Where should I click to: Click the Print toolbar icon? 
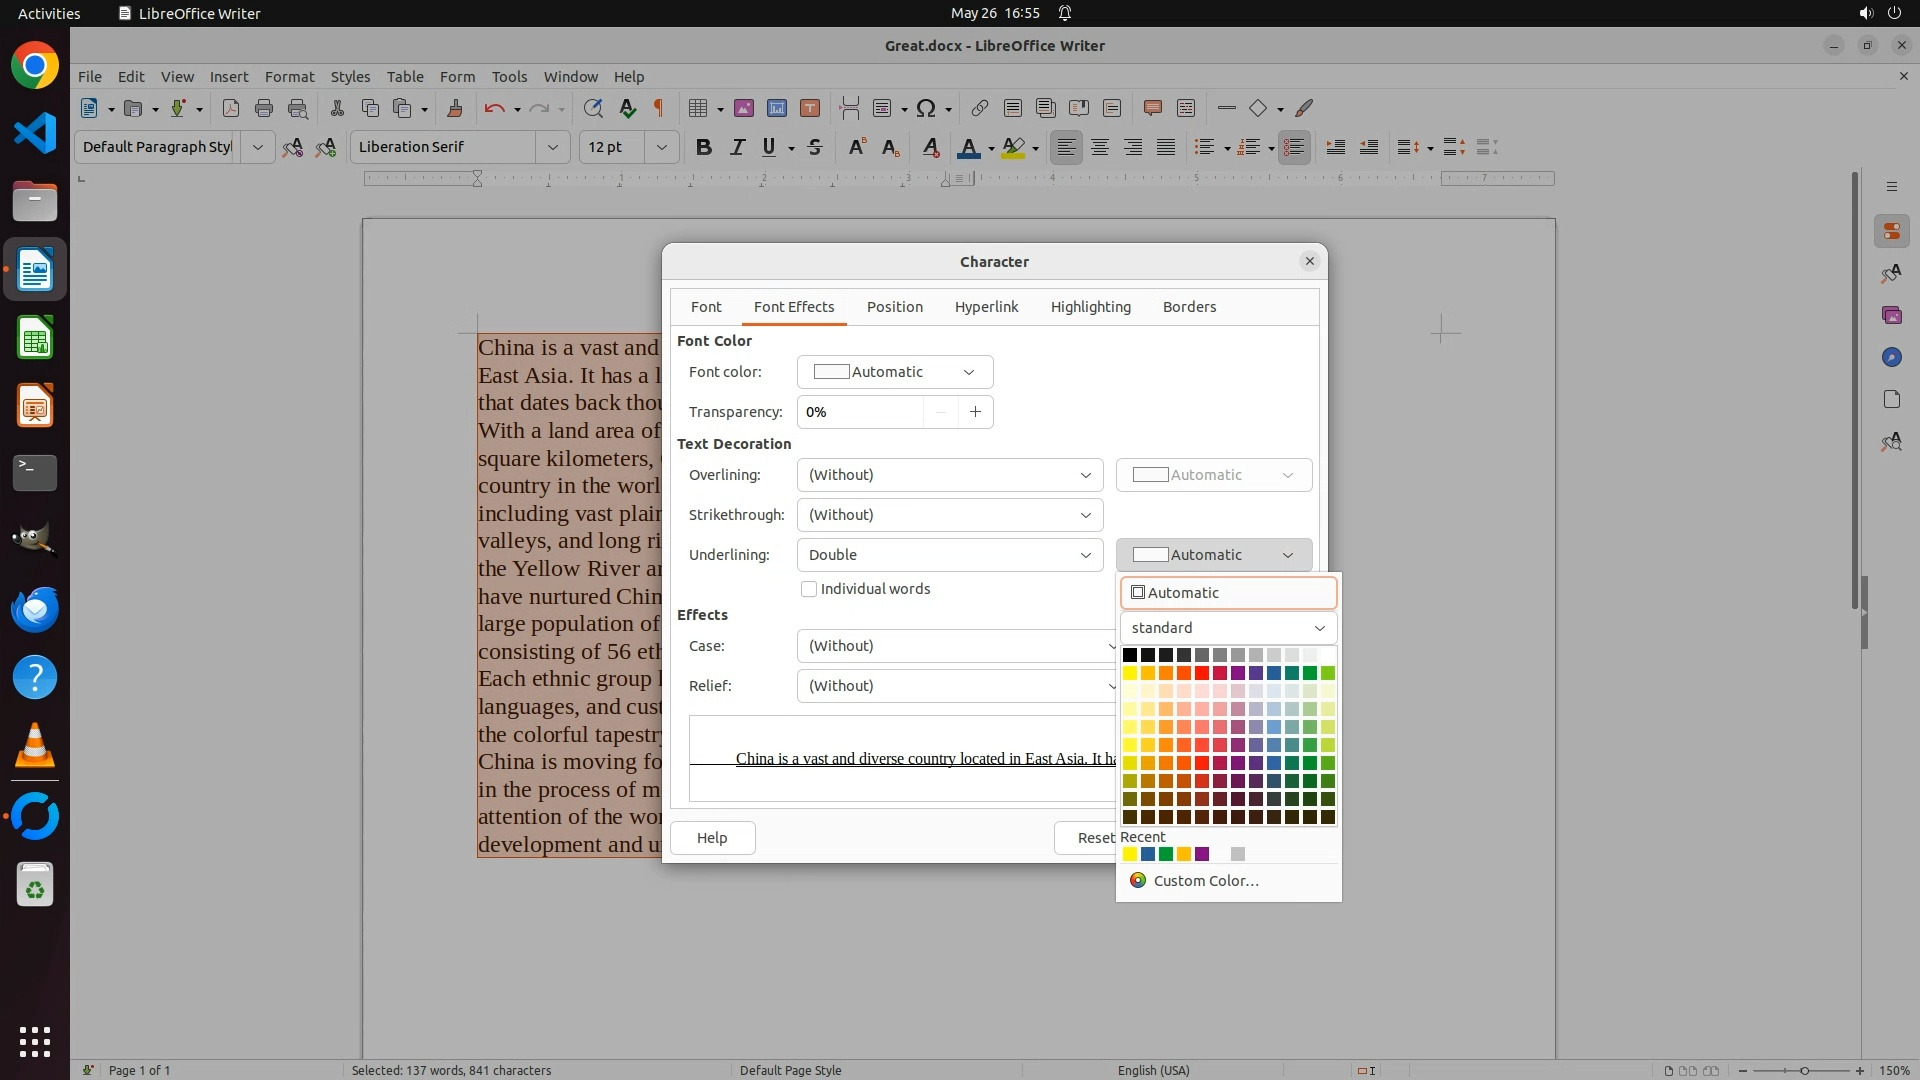[x=264, y=108]
